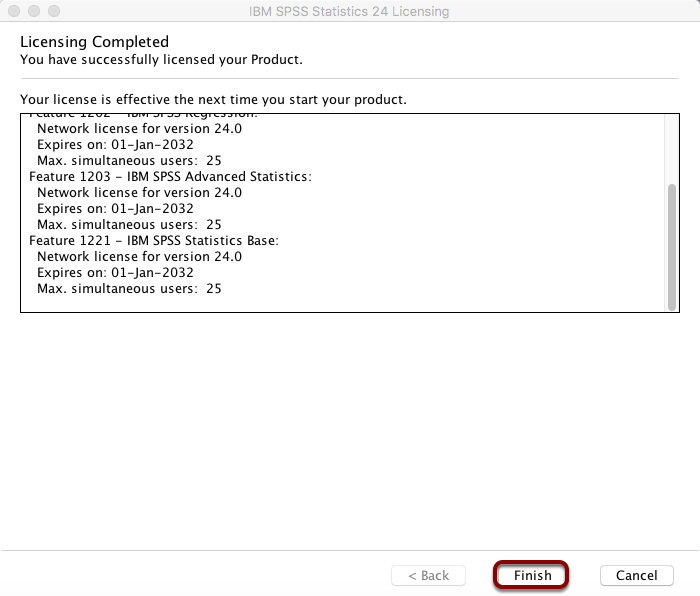The height and width of the screenshot is (596, 700).
Task: Click Network license line under Advanced Statistics
Action: click(139, 192)
